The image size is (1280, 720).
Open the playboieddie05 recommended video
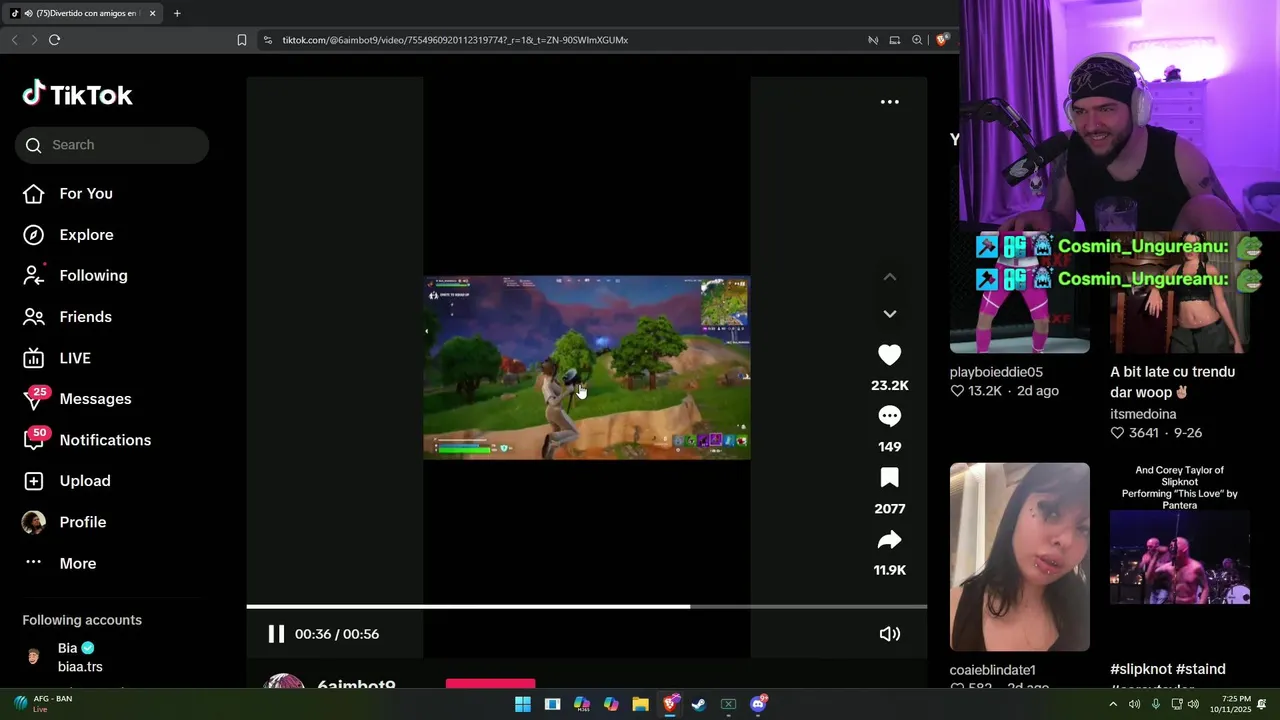1019,292
